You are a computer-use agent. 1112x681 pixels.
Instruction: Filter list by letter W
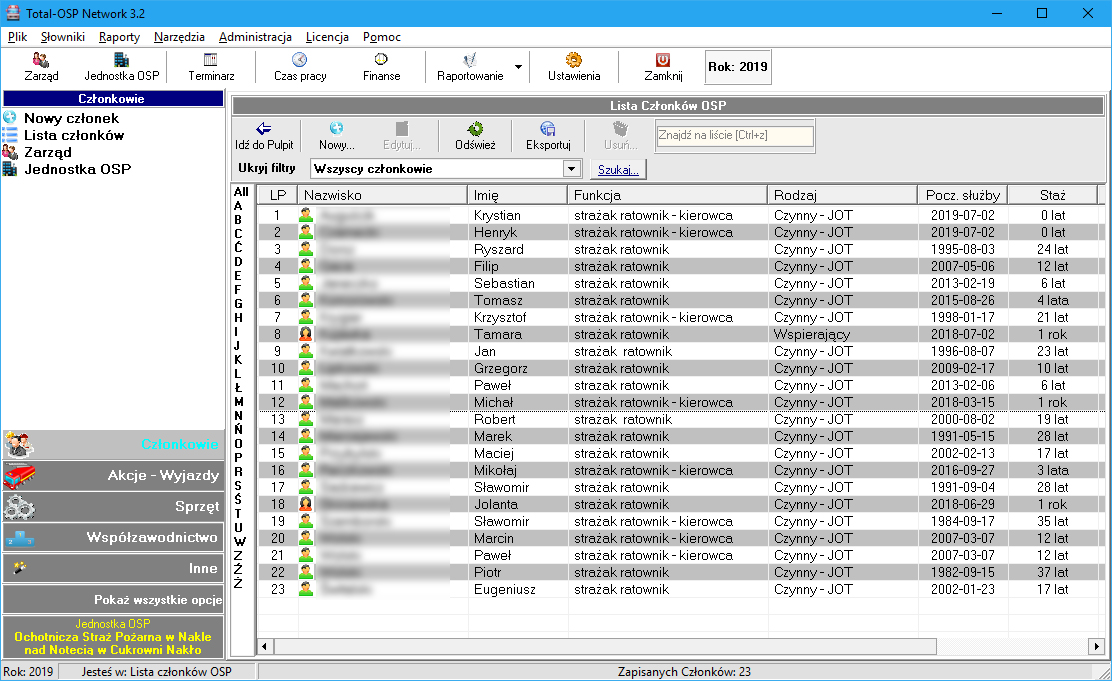[x=240, y=541]
